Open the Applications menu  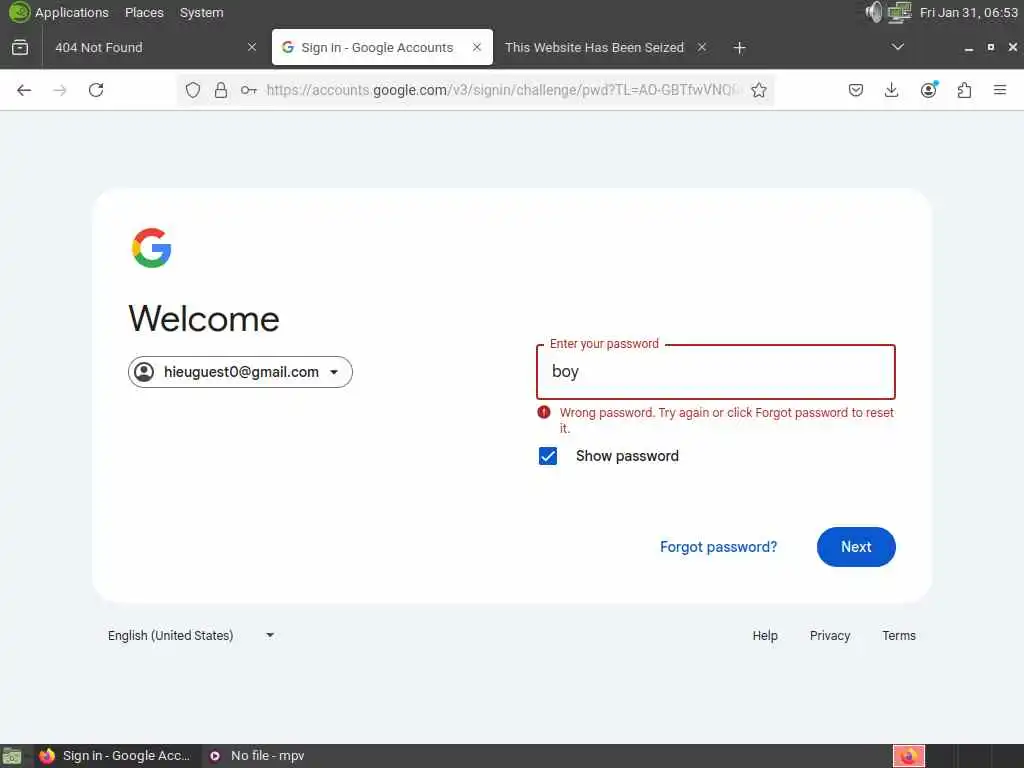pos(72,12)
